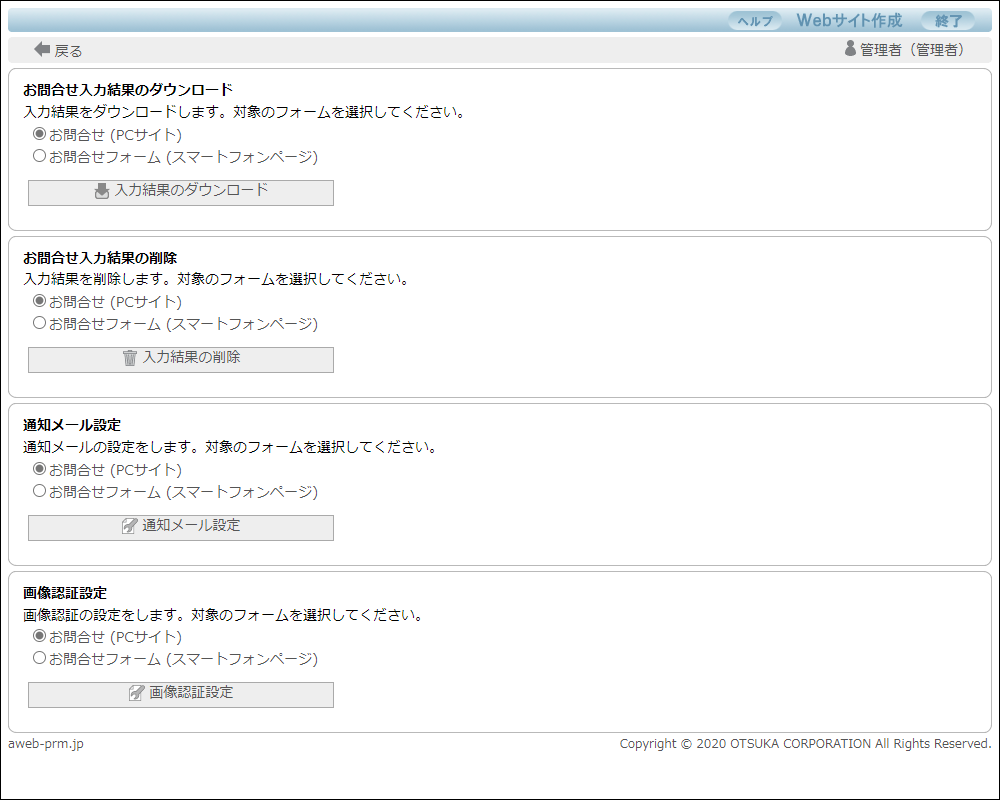Click the 管理者（管理者）user name label

[912, 50]
